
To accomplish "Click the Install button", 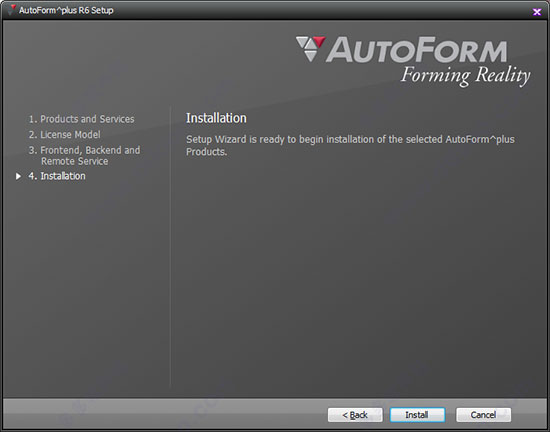I will point(417,415).
